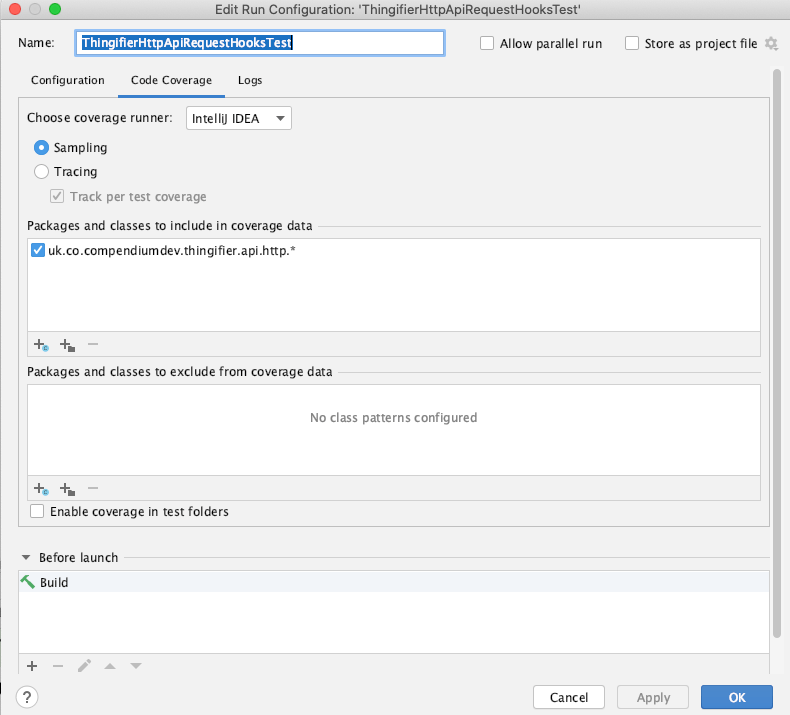This screenshot has width=790, height=715.
Task: Enable coverage in test folders checkbox
Action: pos(37,511)
